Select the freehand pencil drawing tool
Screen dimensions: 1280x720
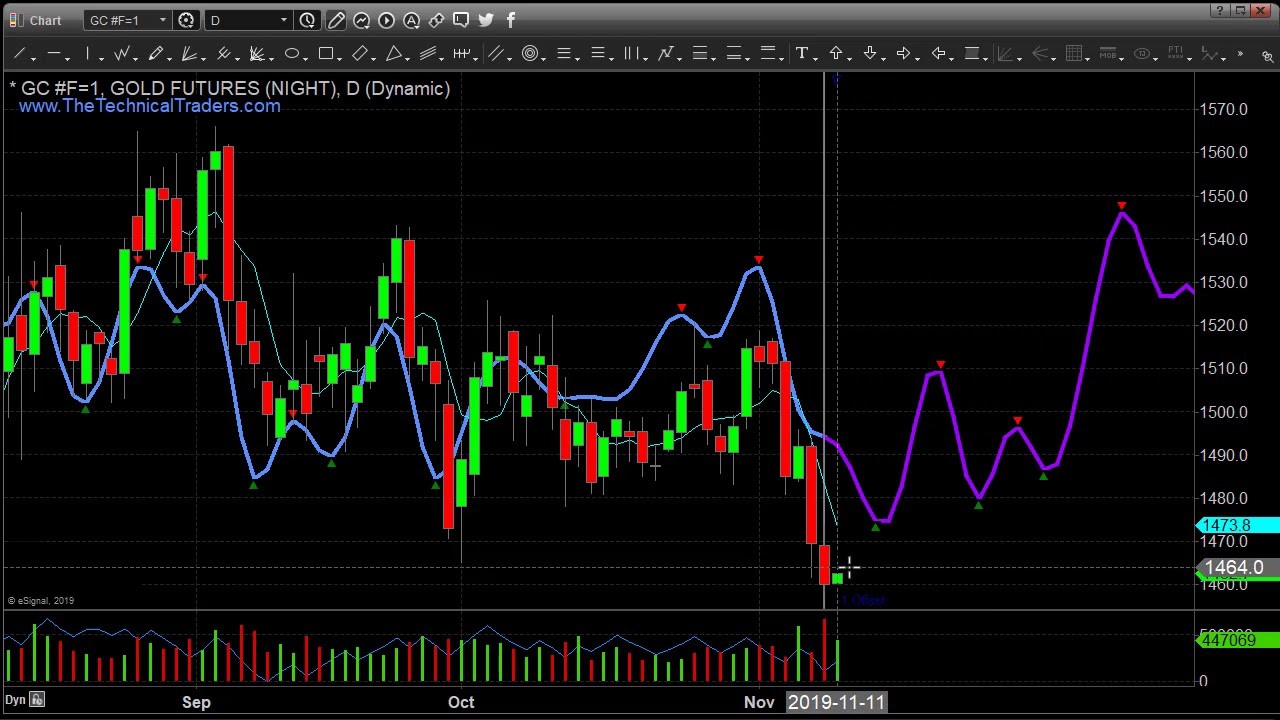click(155, 54)
